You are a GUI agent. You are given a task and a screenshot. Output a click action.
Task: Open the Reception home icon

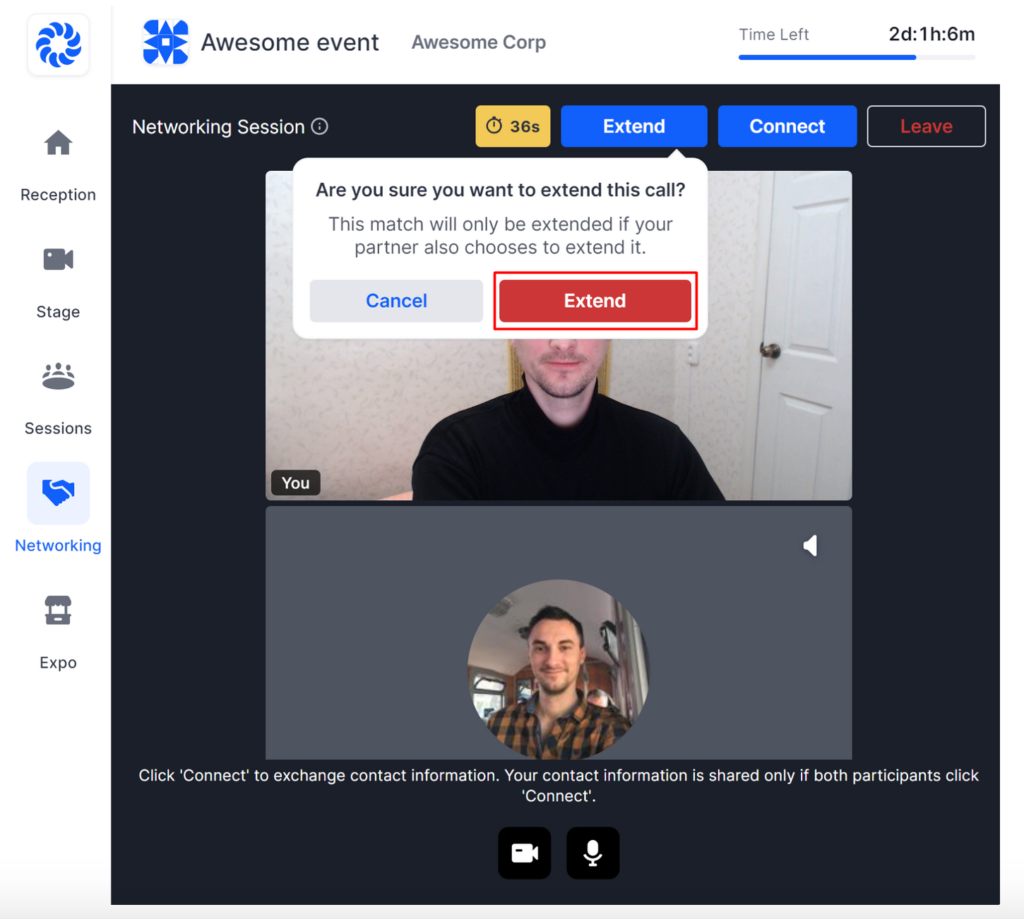point(58,143)
